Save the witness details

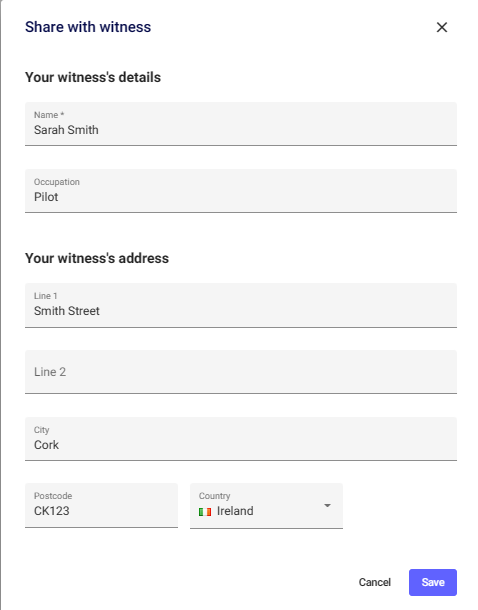433,582
